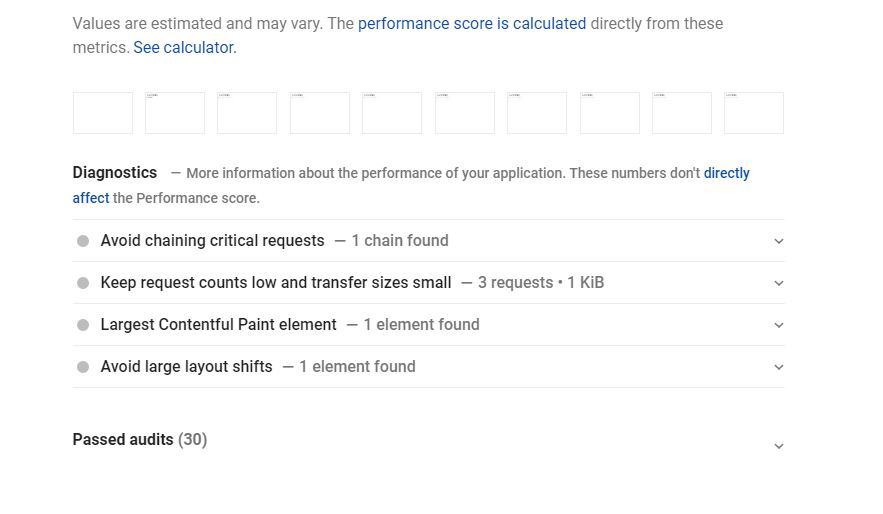Expand Avoid large layout shifts chevron
This screenshot has height=514, width=883.
779,367
